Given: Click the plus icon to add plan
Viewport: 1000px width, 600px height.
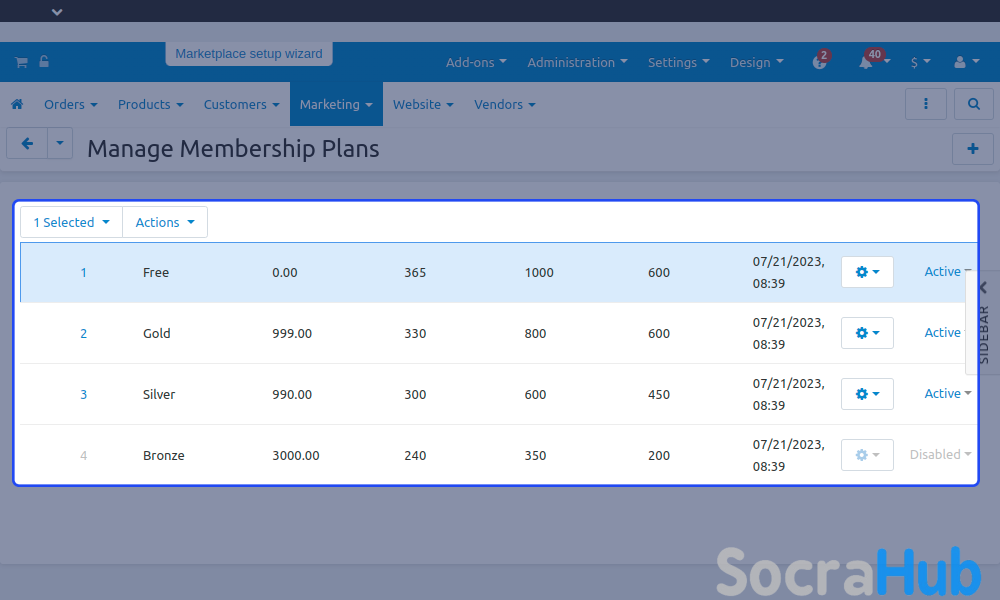Looking at the screenshot, I should pos(973,148).
